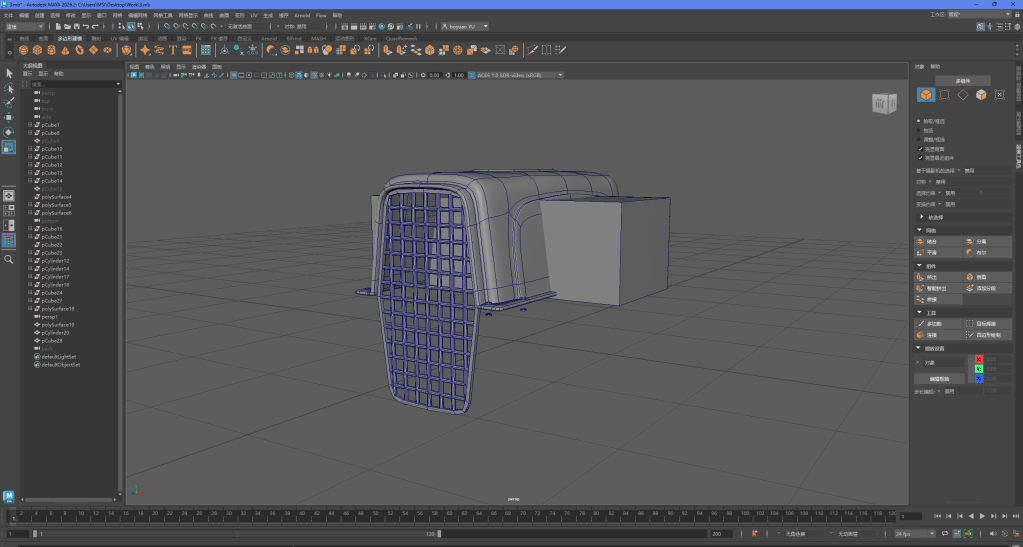Select the 拾取/框选 radio button
Viewport: 1023px width, 547px height.
tap(919, 121)
